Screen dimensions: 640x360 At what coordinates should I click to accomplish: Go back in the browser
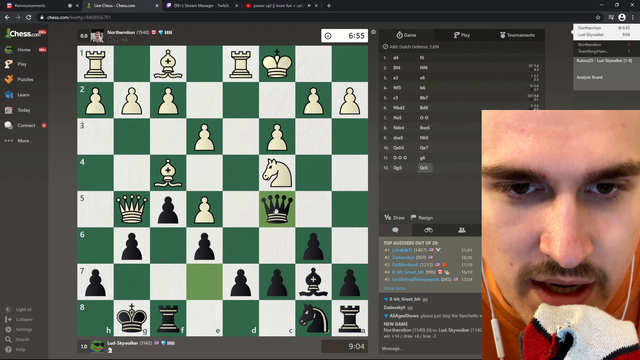[x=7, y=17]
